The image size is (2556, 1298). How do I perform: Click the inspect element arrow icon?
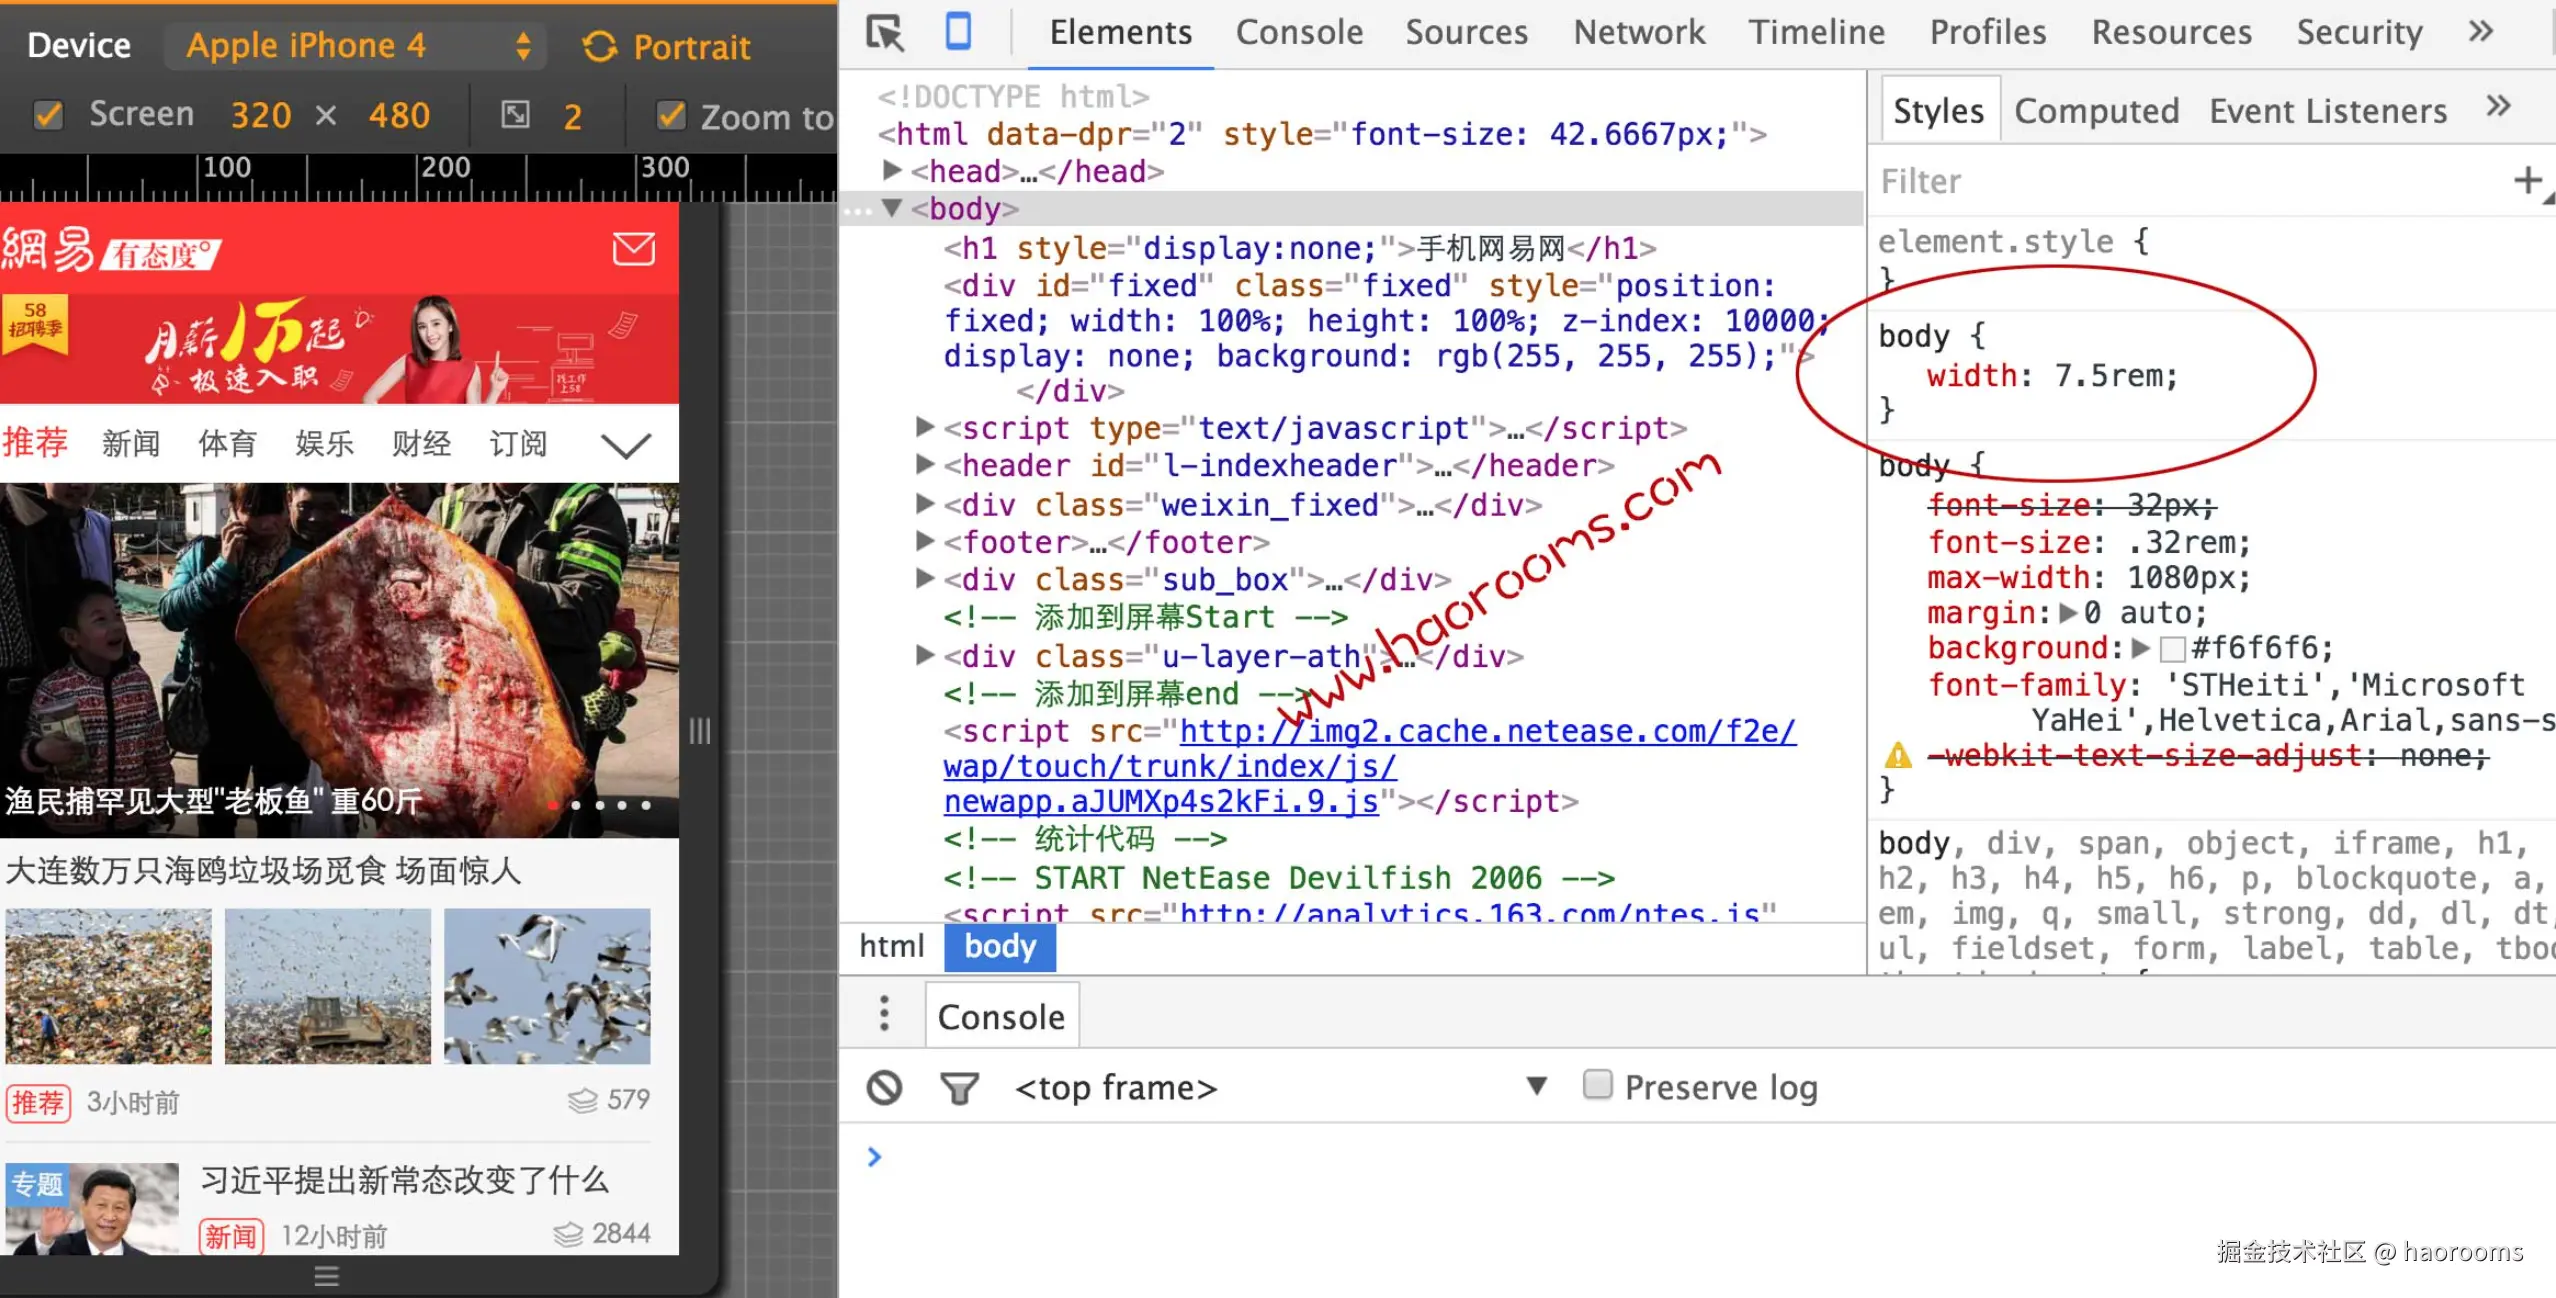click(885, 33)
